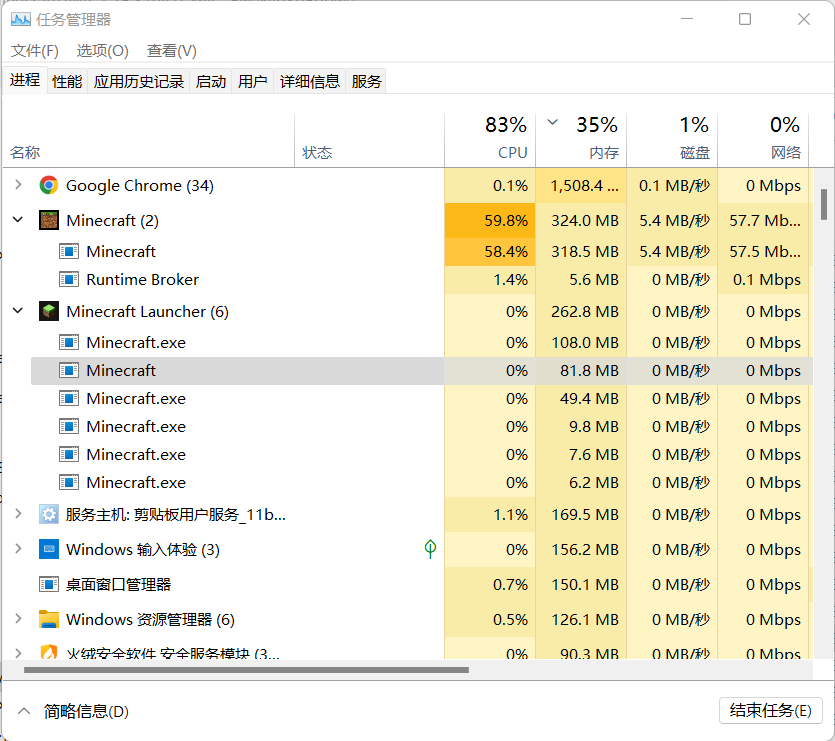Click the 1.4% CPU cell
This screenshot has width=835, height=741.
tap(490, 279)
